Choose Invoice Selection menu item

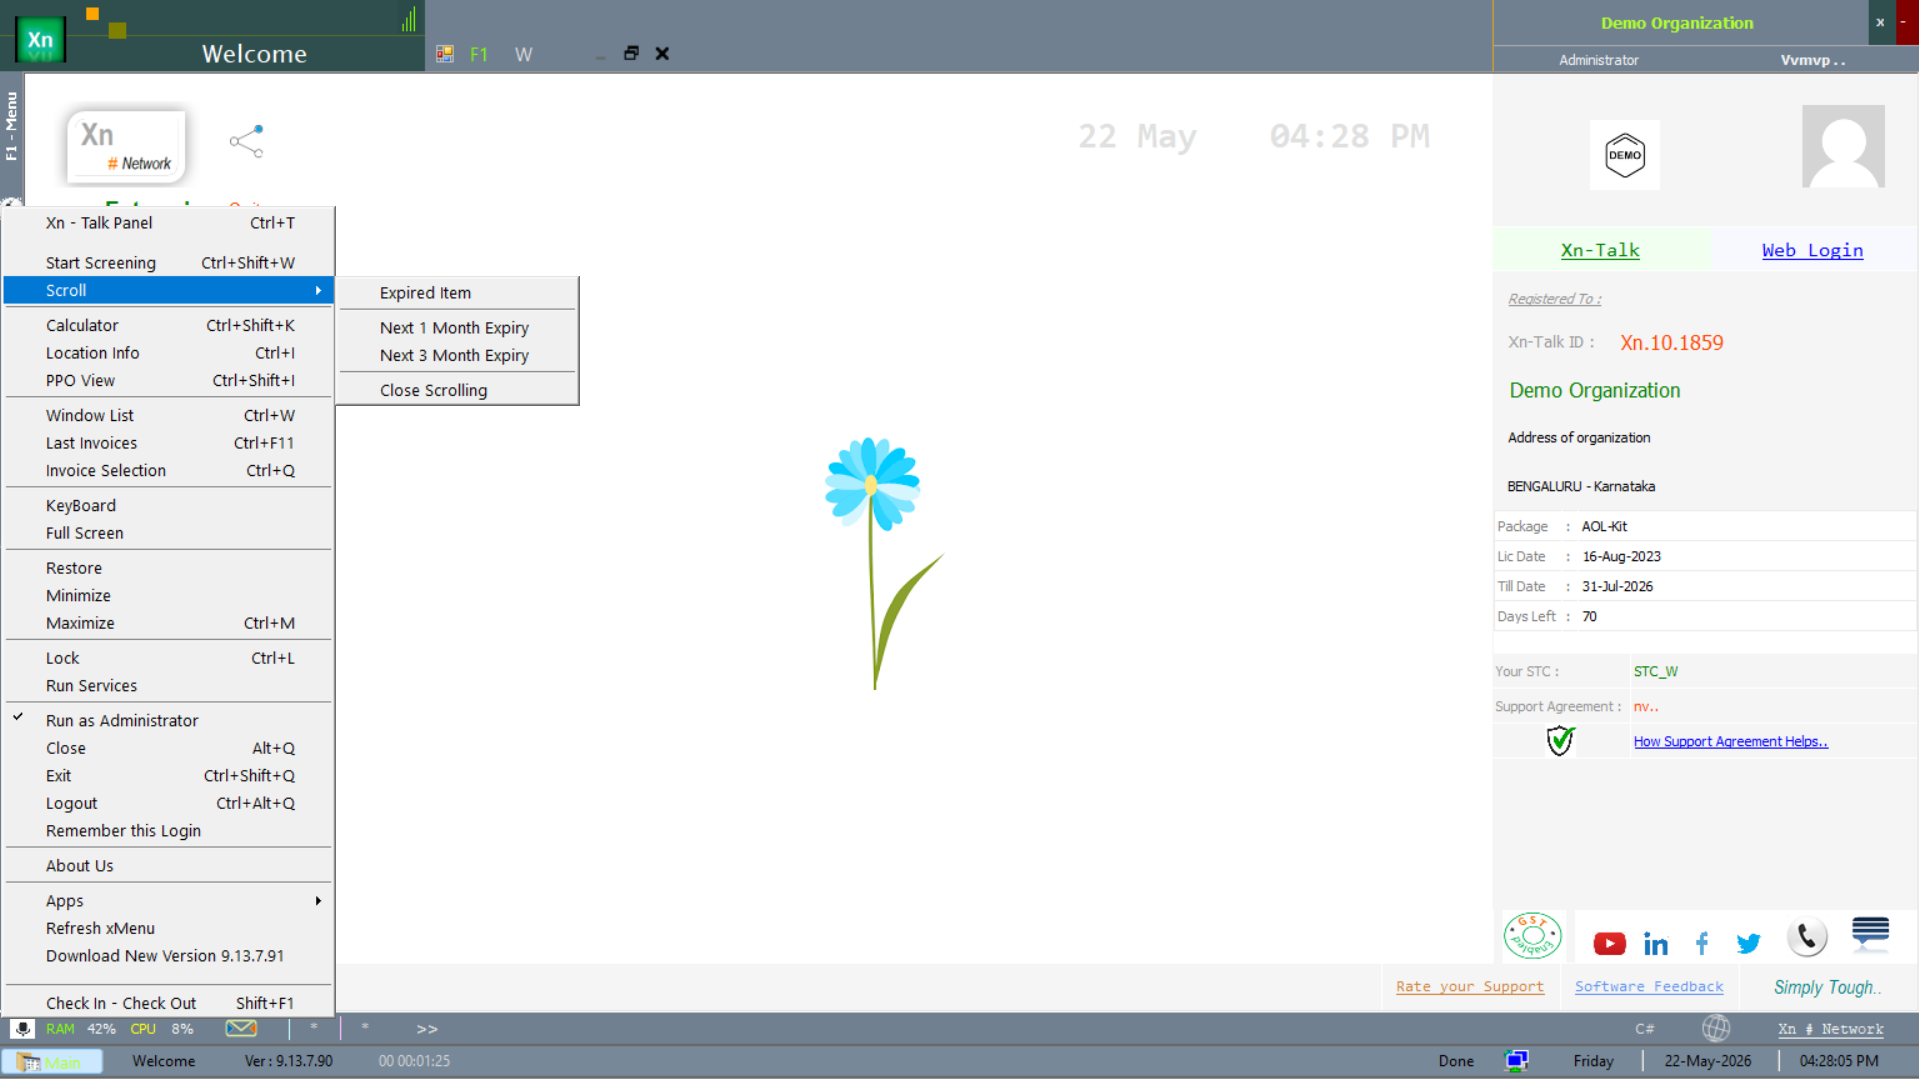tap(168, 470)
